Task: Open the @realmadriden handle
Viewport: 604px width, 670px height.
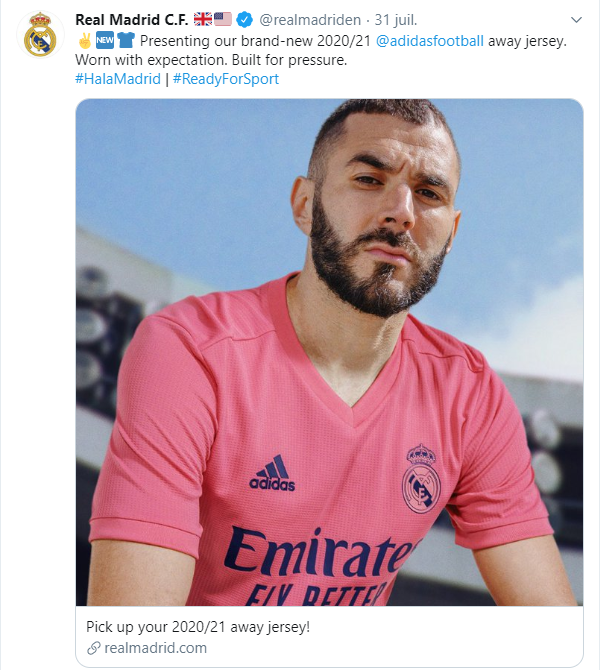Action: pos(310,20)
